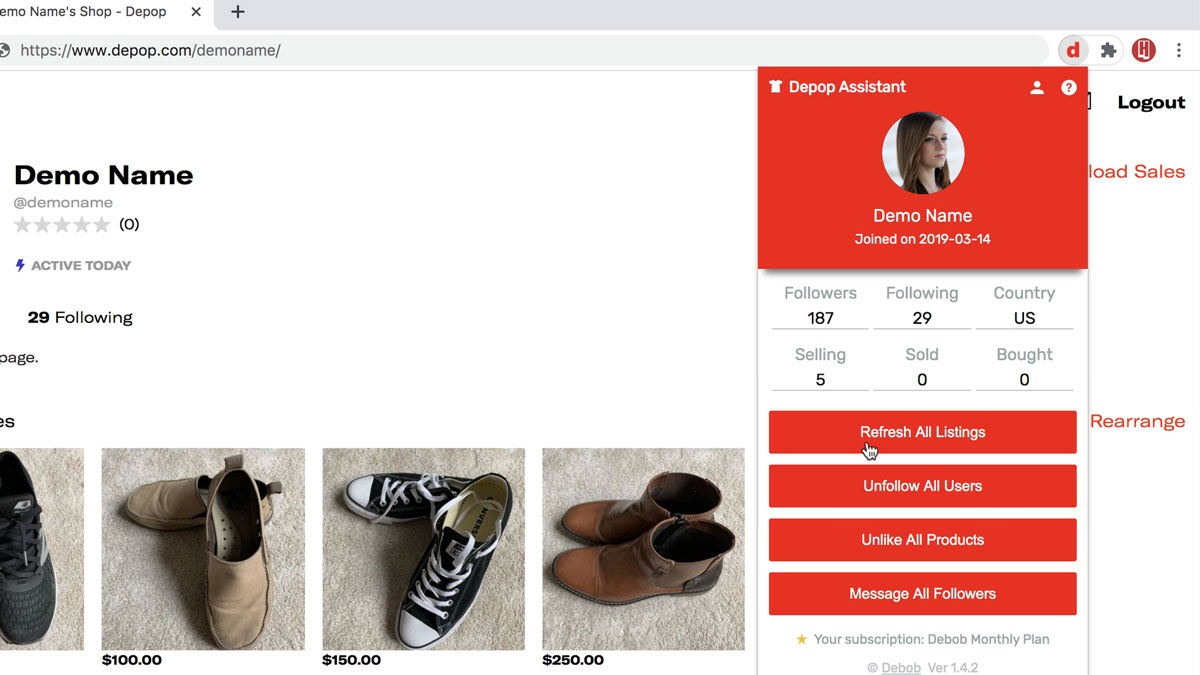Image resolution: width=1200 pixels, height=675 pixels.
Task: Click the Message All Followers button
Action: click(x=922, y=593)
